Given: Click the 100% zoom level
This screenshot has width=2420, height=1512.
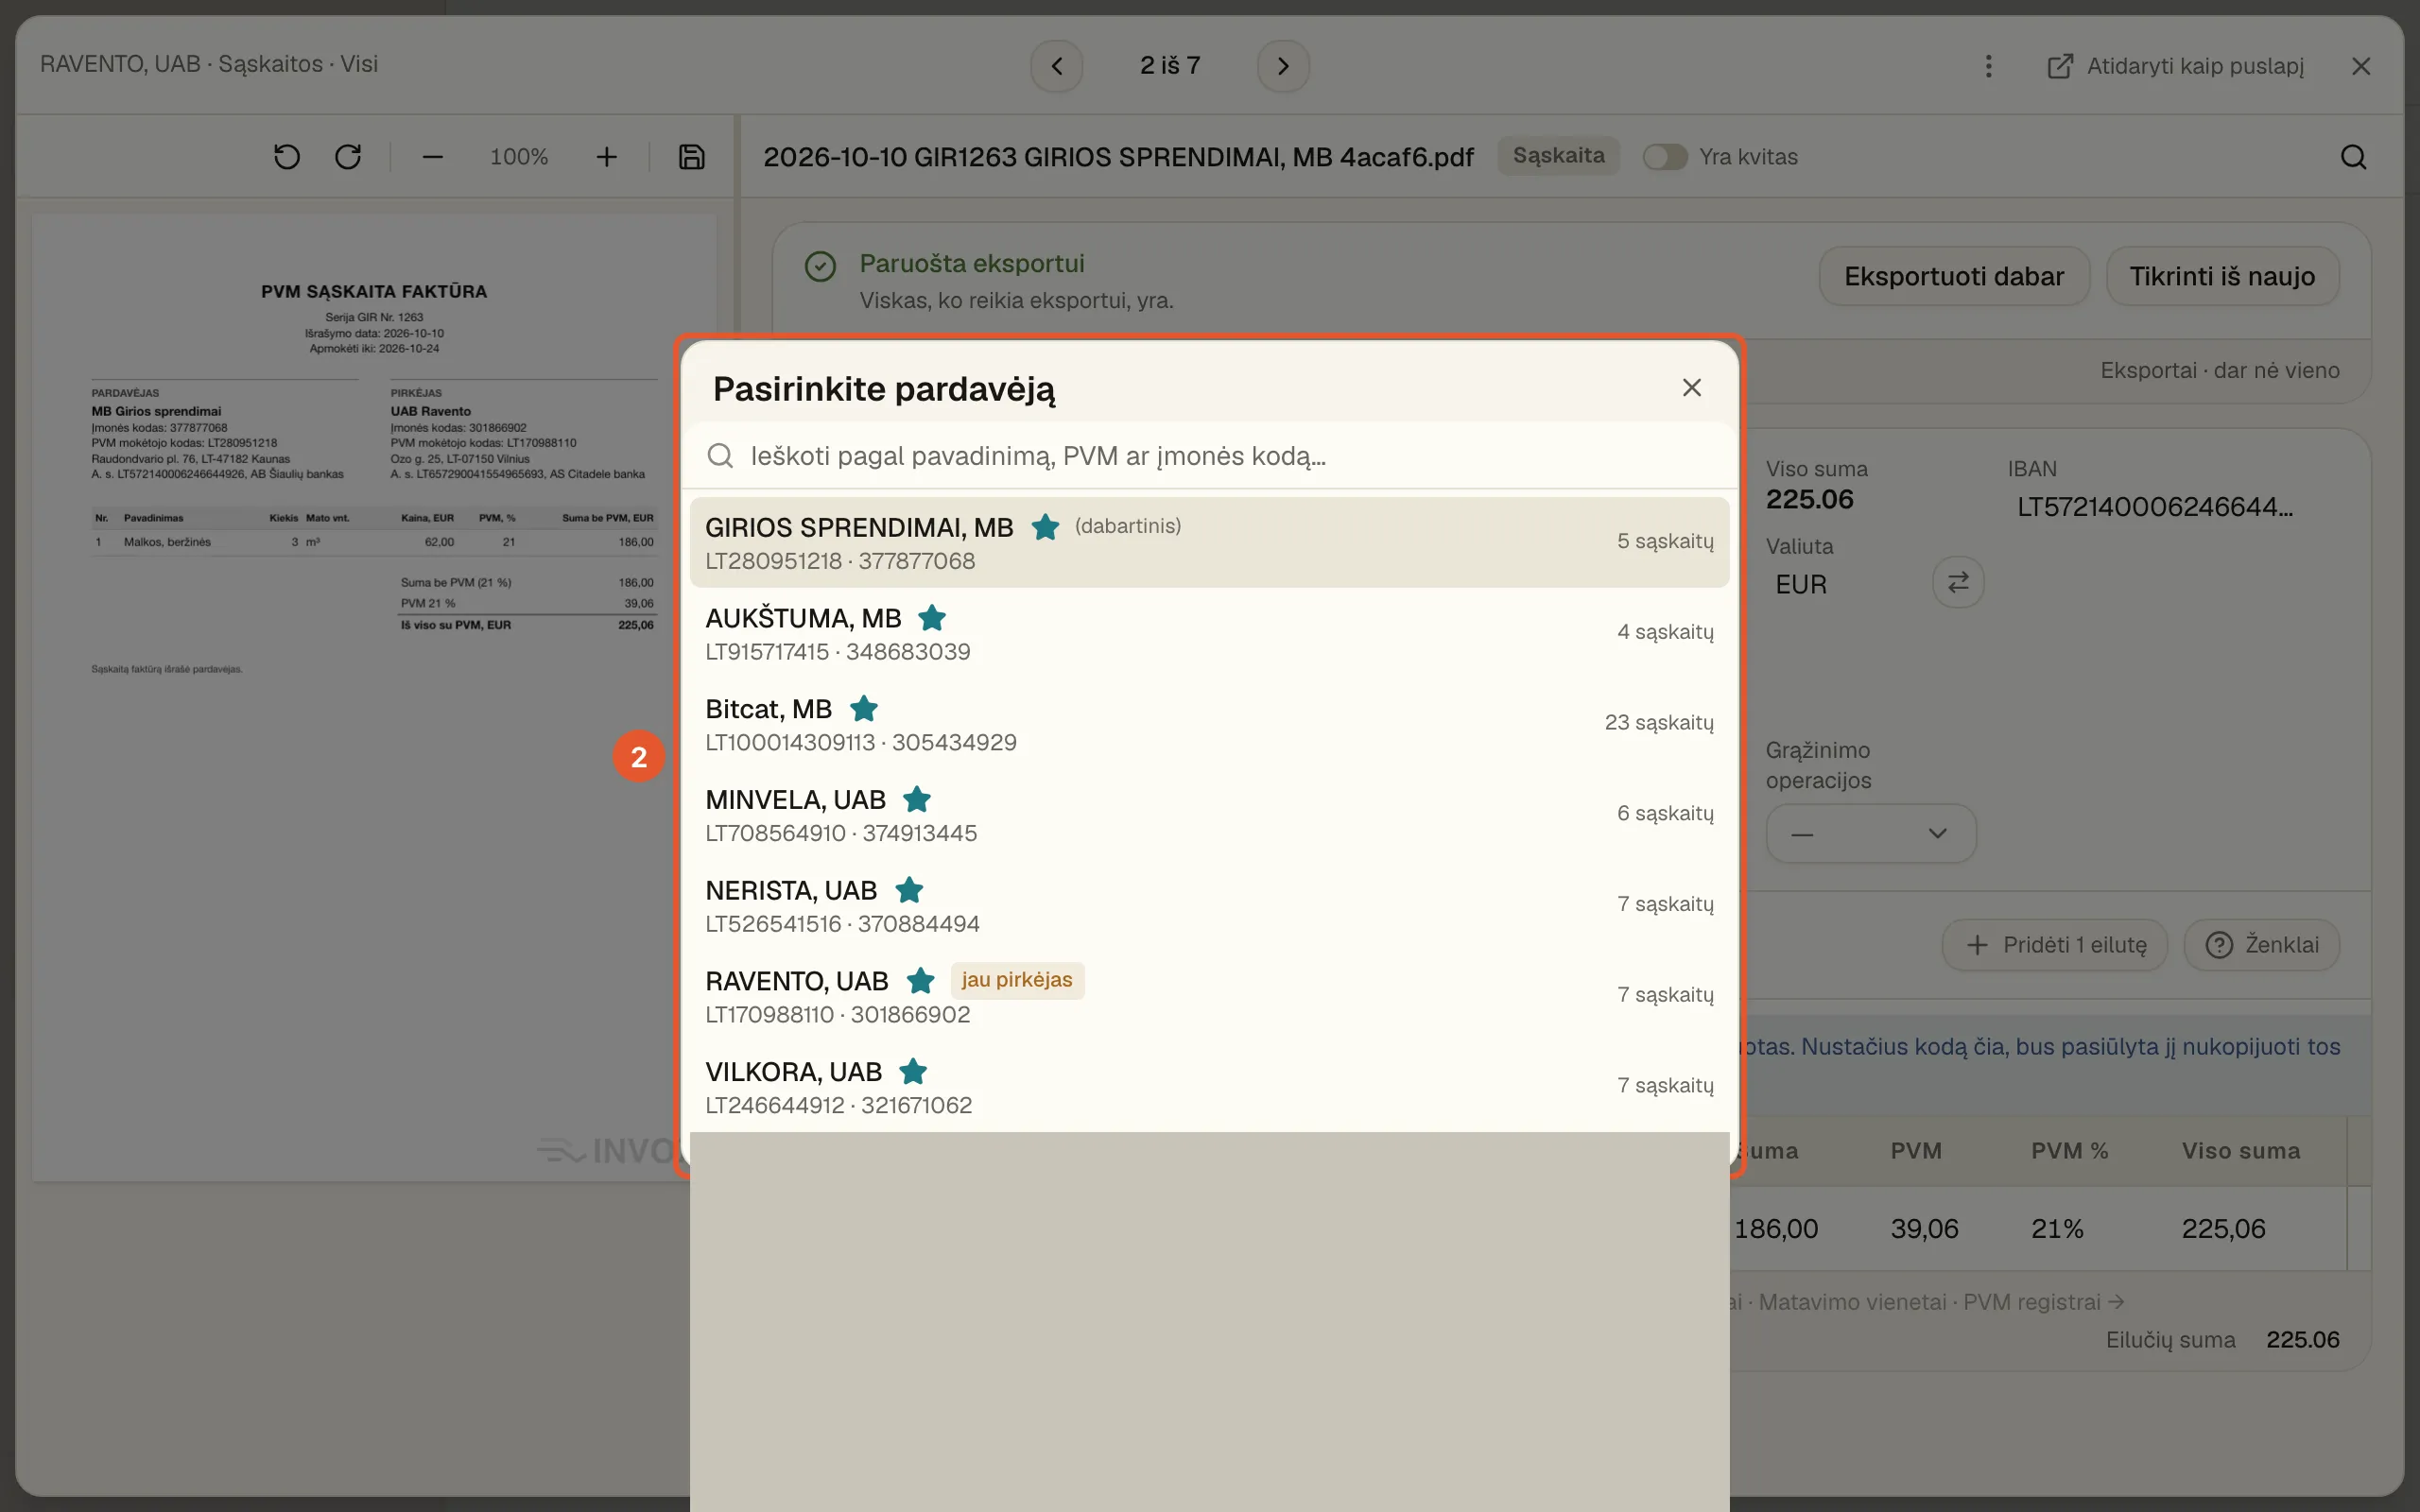Looking at the screenshot, I should pyautogui.click(x=519, y=157).
